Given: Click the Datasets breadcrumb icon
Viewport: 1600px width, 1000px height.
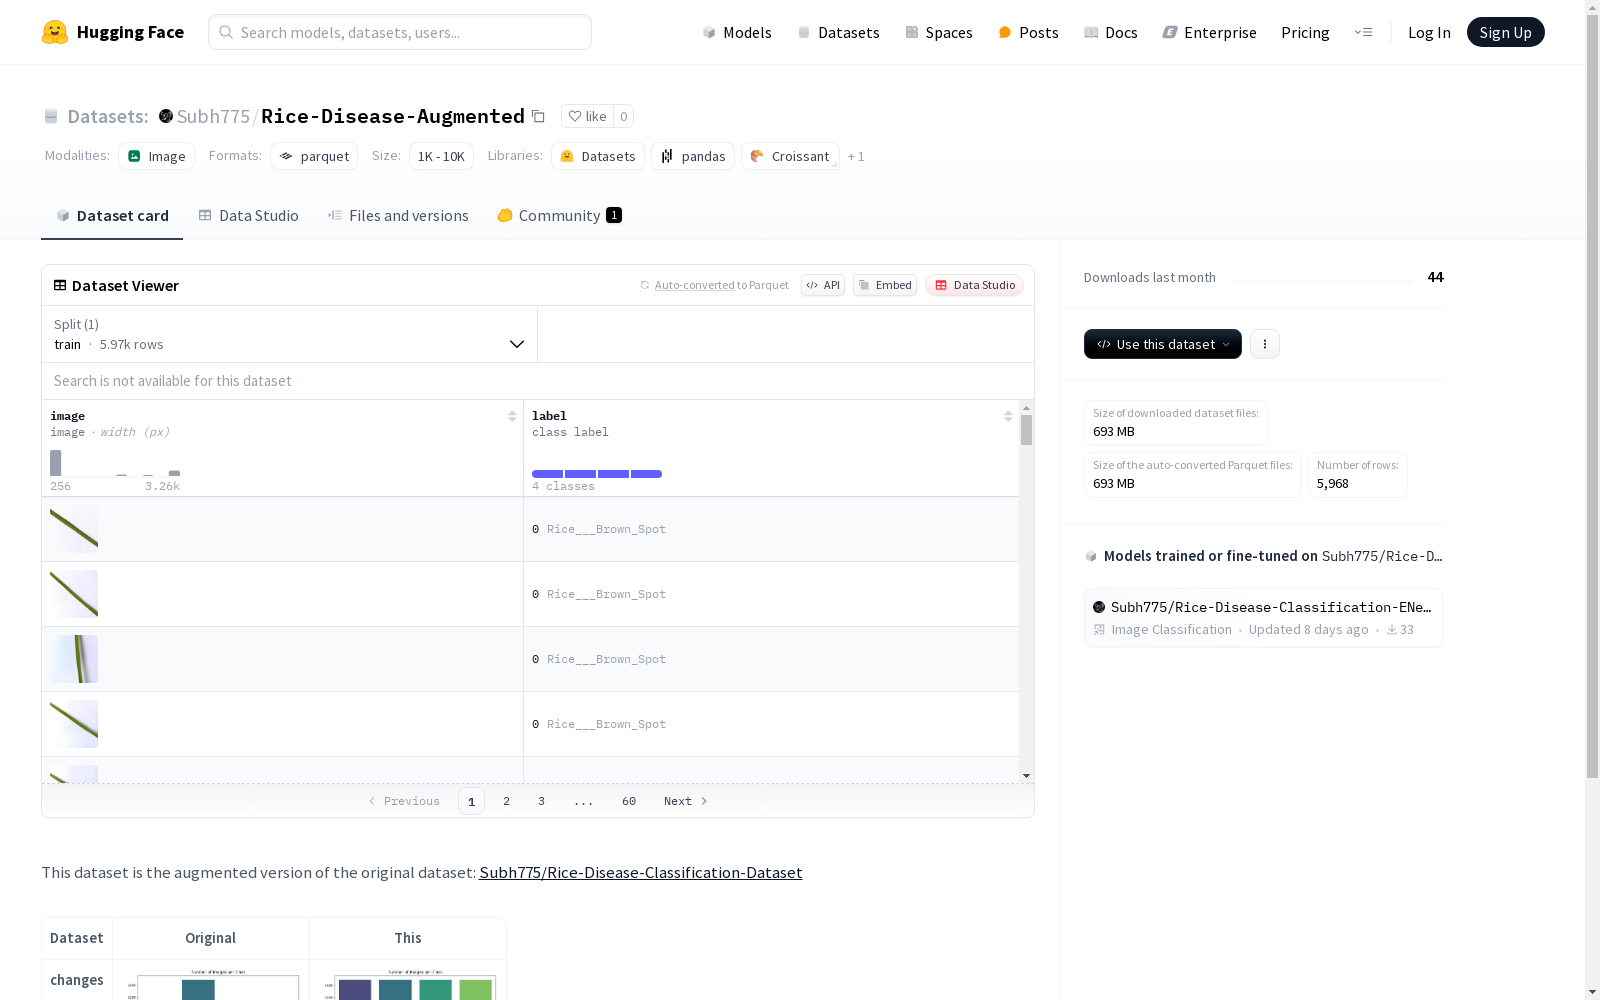Looking at the screenshot, I should tap(51, 116).
